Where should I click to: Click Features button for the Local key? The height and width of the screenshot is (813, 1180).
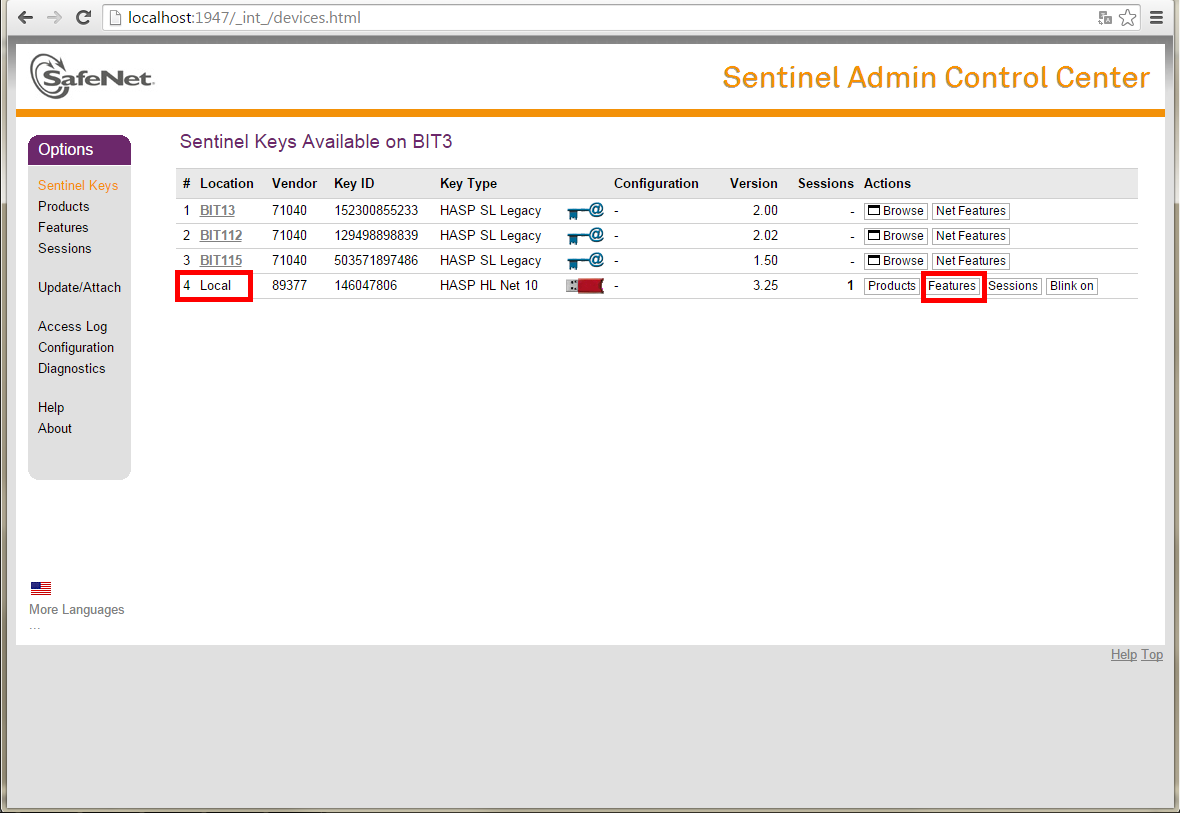point(952,286)
